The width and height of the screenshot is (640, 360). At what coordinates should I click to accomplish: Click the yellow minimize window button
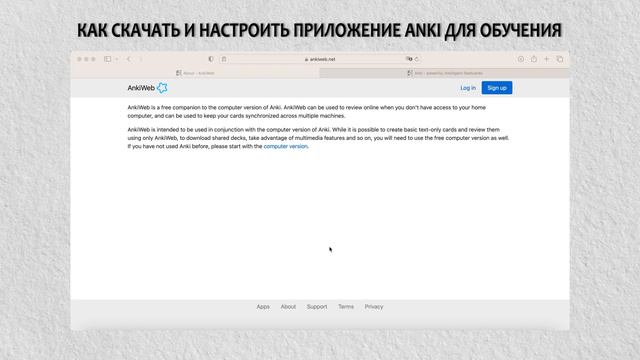tap(86, 59)
